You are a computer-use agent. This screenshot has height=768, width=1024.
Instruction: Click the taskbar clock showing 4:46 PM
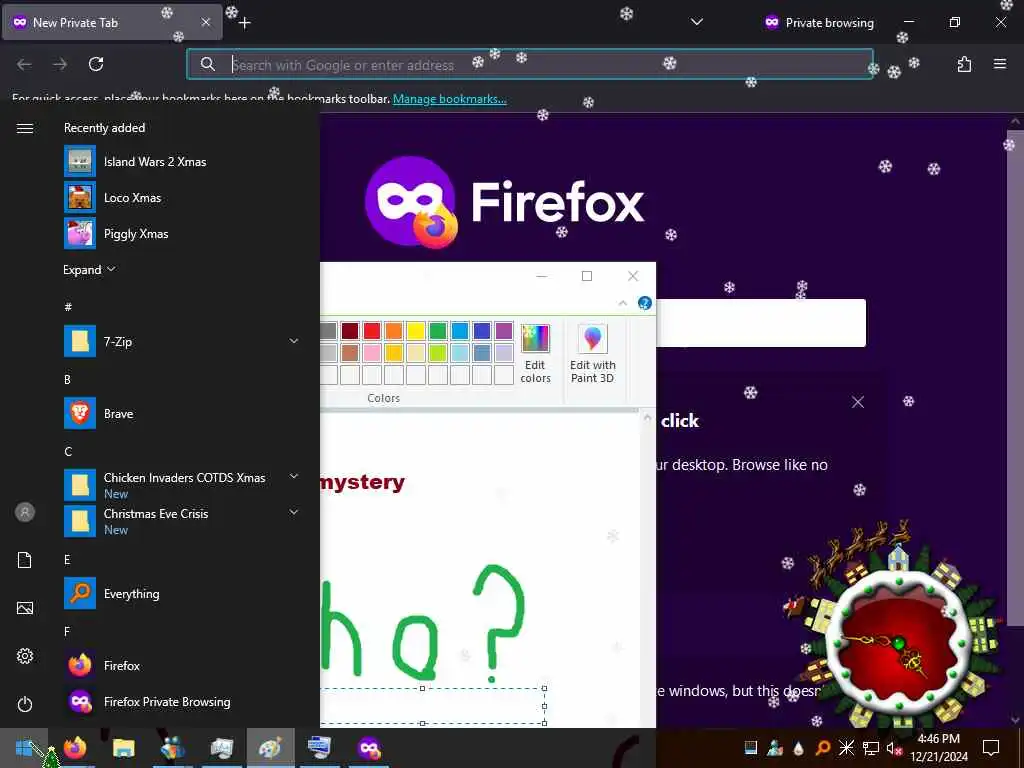938,748
